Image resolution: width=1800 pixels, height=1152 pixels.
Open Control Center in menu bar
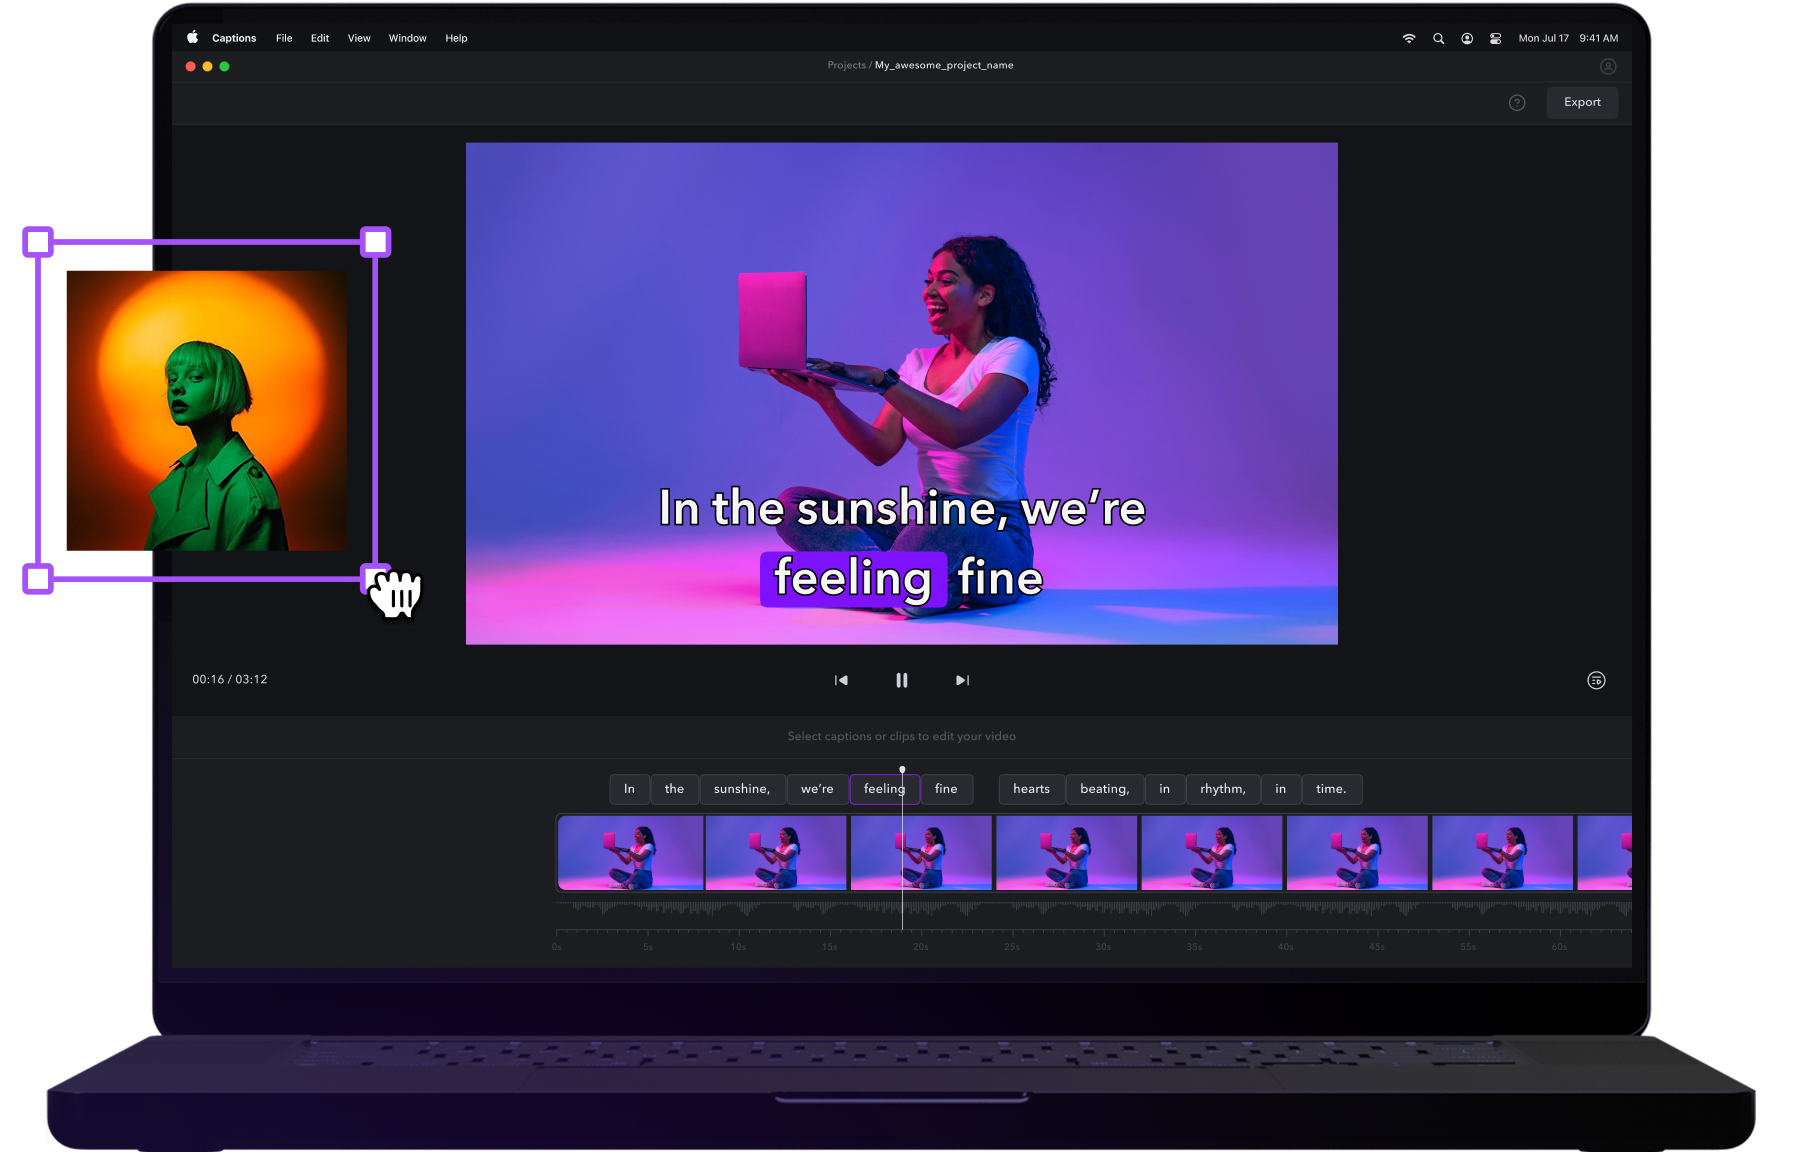click(x=1496, y=38)
